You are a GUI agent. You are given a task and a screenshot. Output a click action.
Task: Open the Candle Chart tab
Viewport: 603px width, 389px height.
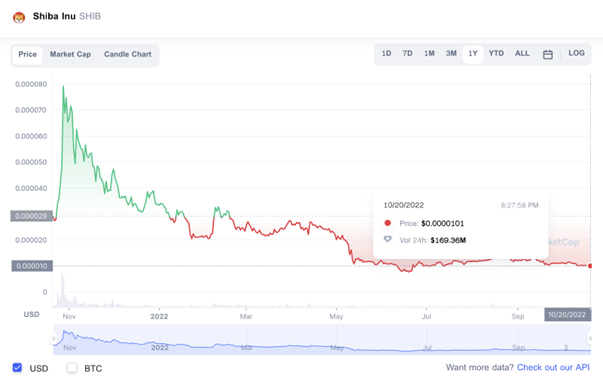coord(128,54)
